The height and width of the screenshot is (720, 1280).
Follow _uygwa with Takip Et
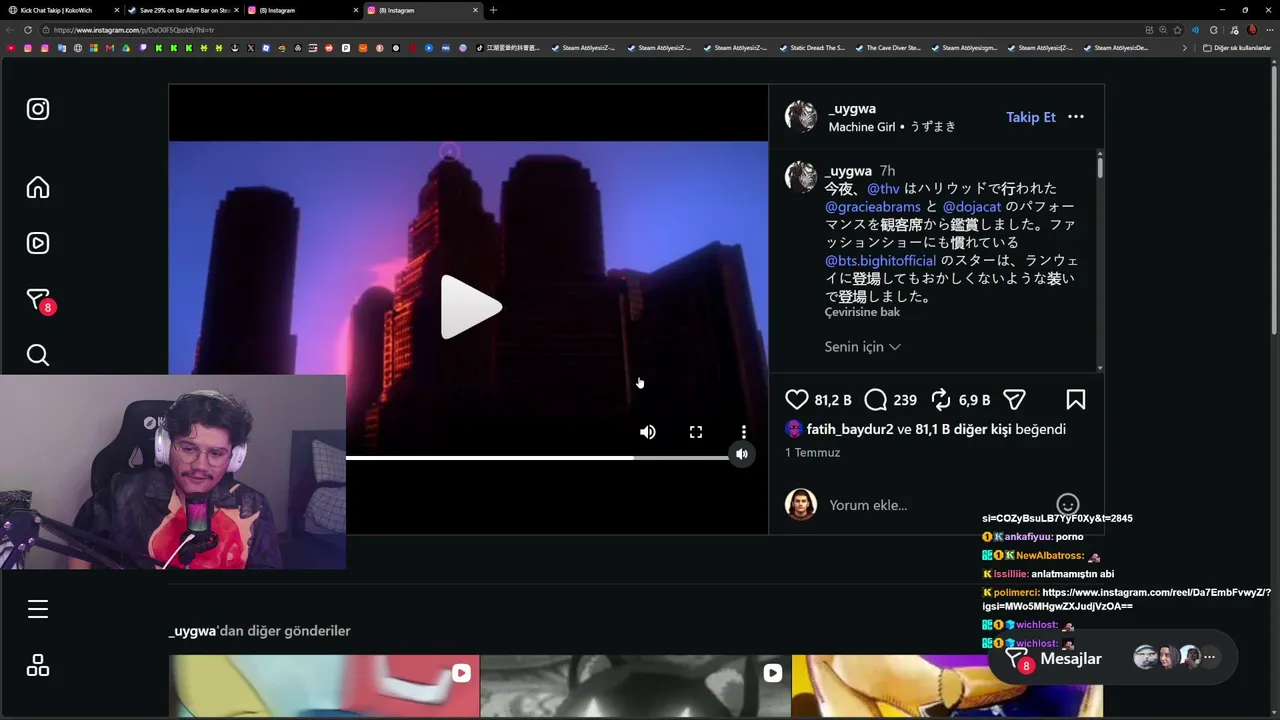[1031, 117]
